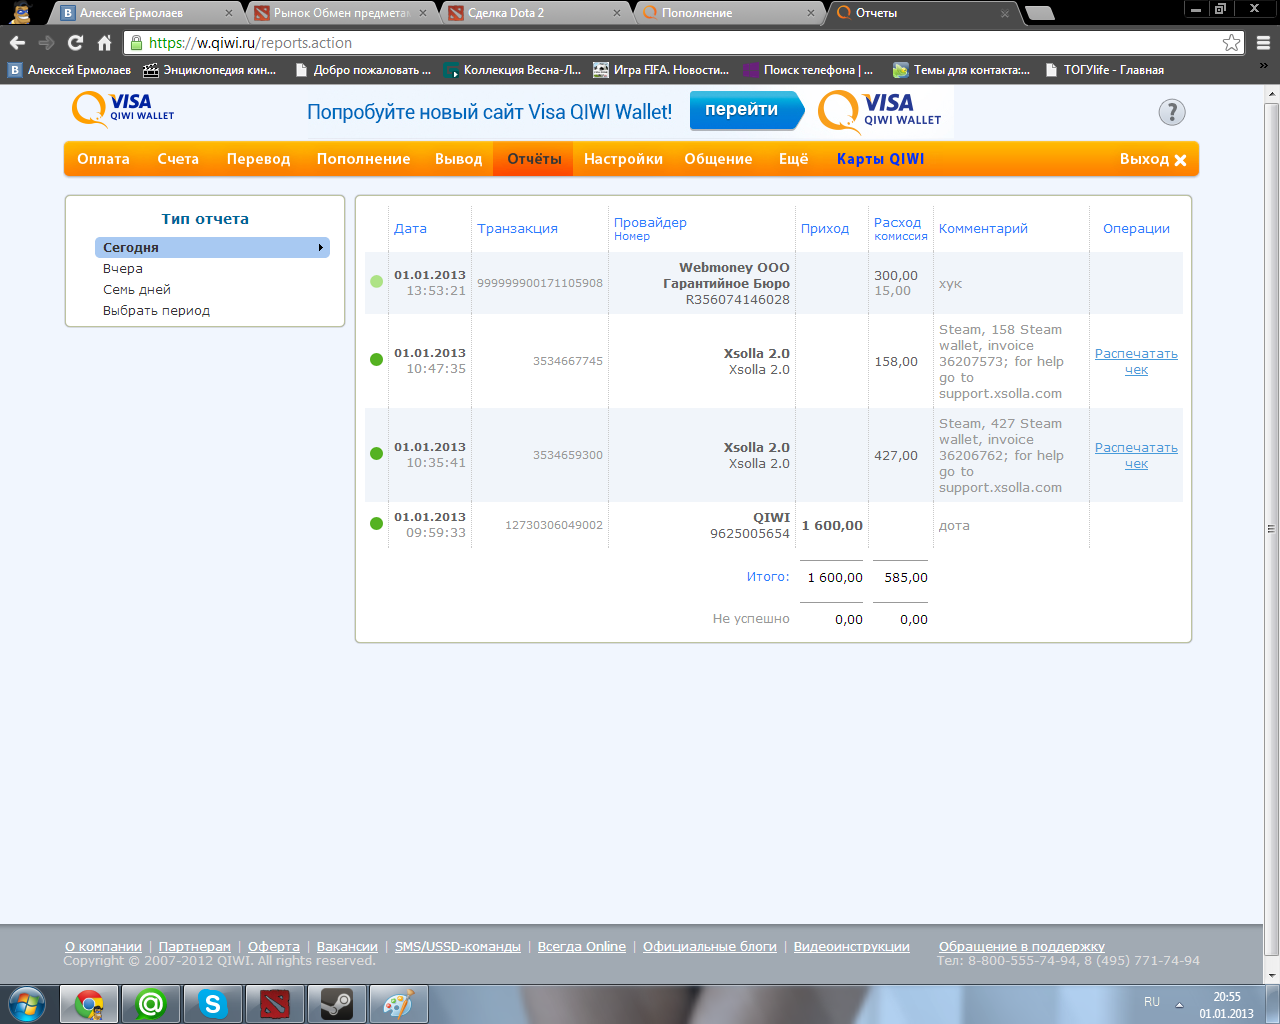Close the Отчеты browser tab
The height and width of the screenshot is (1024, 1280).
(x=1005, y=13)
